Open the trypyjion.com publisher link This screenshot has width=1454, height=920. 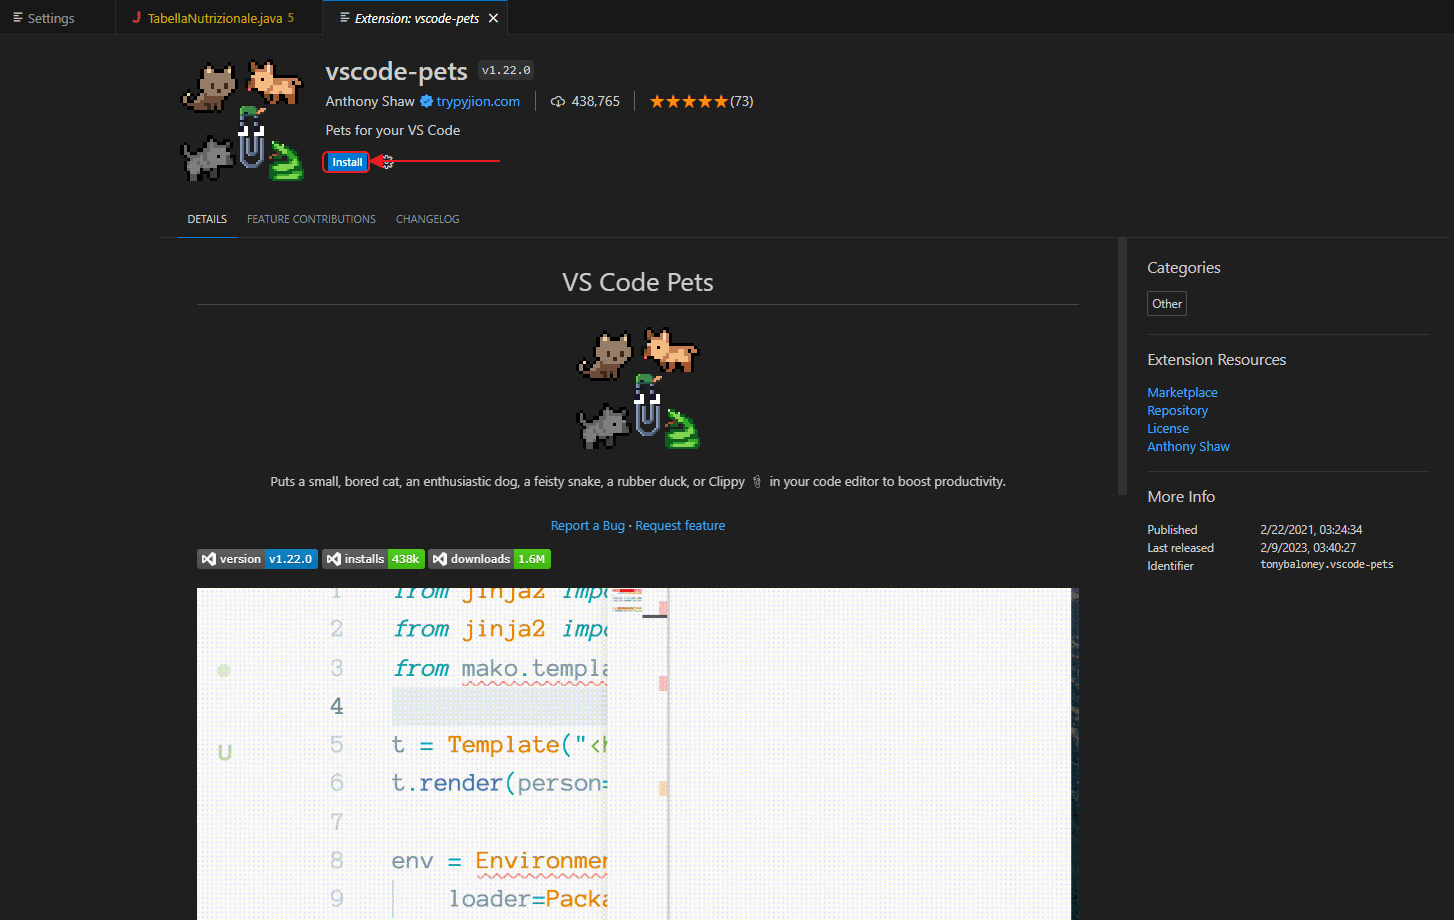pos(478,101)
